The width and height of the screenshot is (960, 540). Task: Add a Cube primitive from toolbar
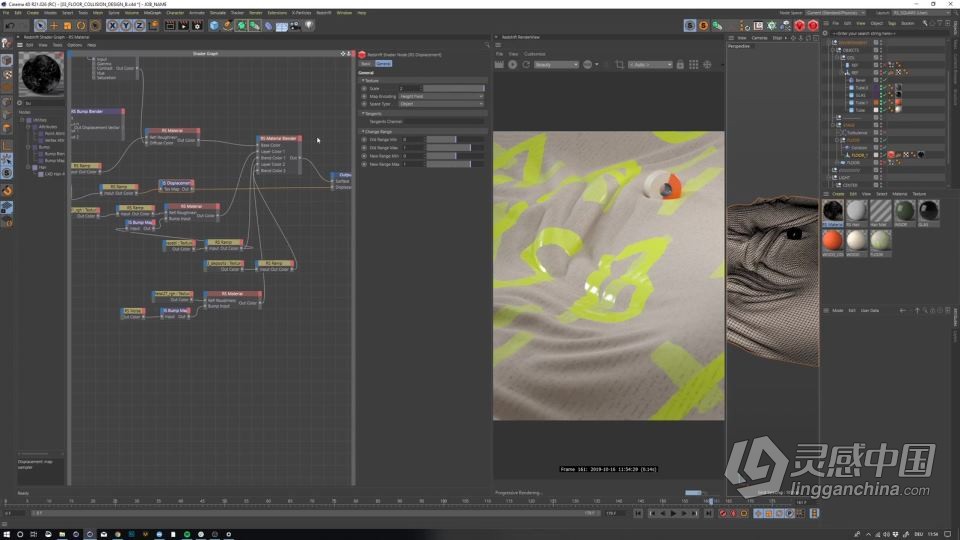click(214, 26)
